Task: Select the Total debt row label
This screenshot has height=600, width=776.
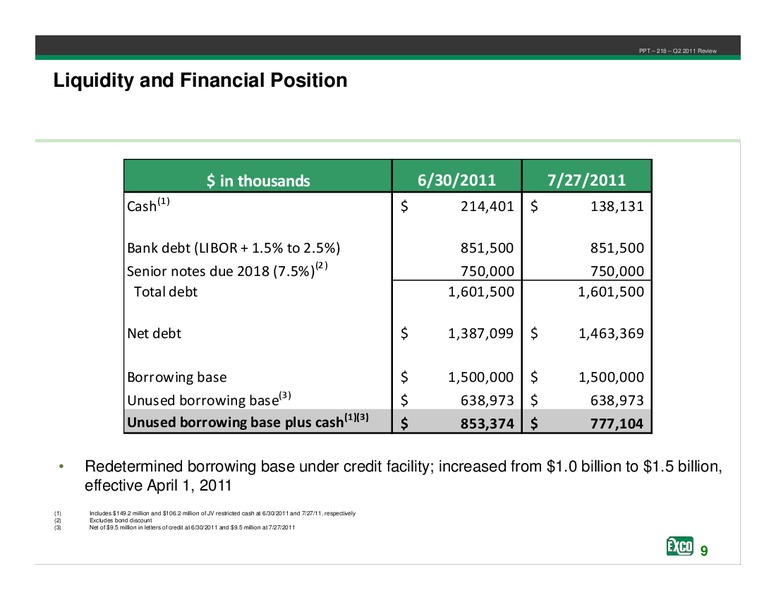Action: pos(165,292)
